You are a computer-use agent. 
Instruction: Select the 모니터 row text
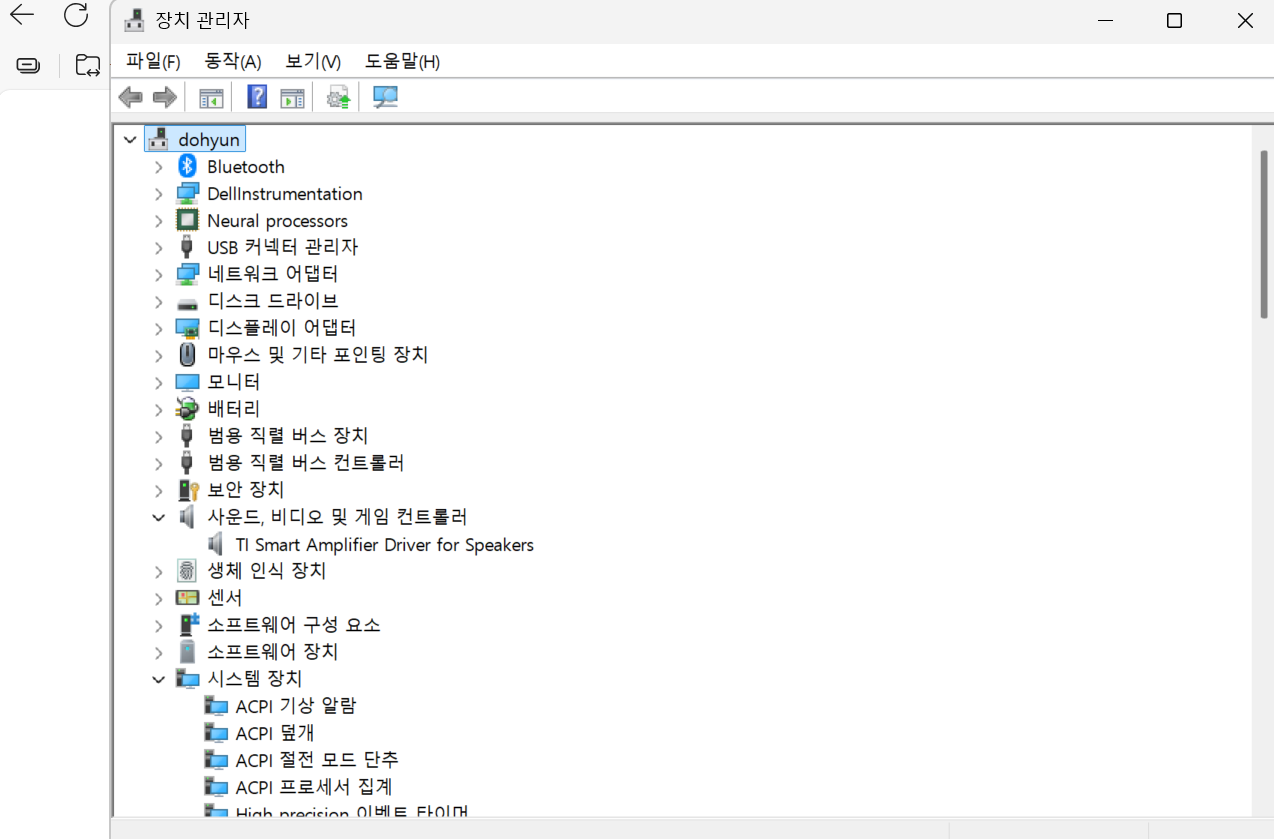click(x=233, y=382)
